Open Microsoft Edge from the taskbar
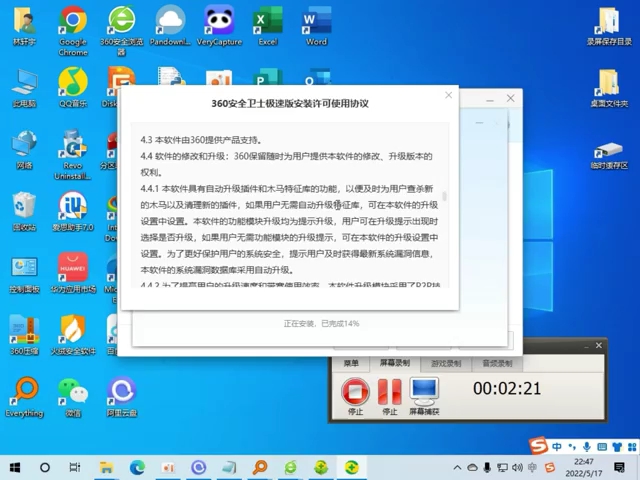Screen dimensions: 640x480 coord(138,467)
